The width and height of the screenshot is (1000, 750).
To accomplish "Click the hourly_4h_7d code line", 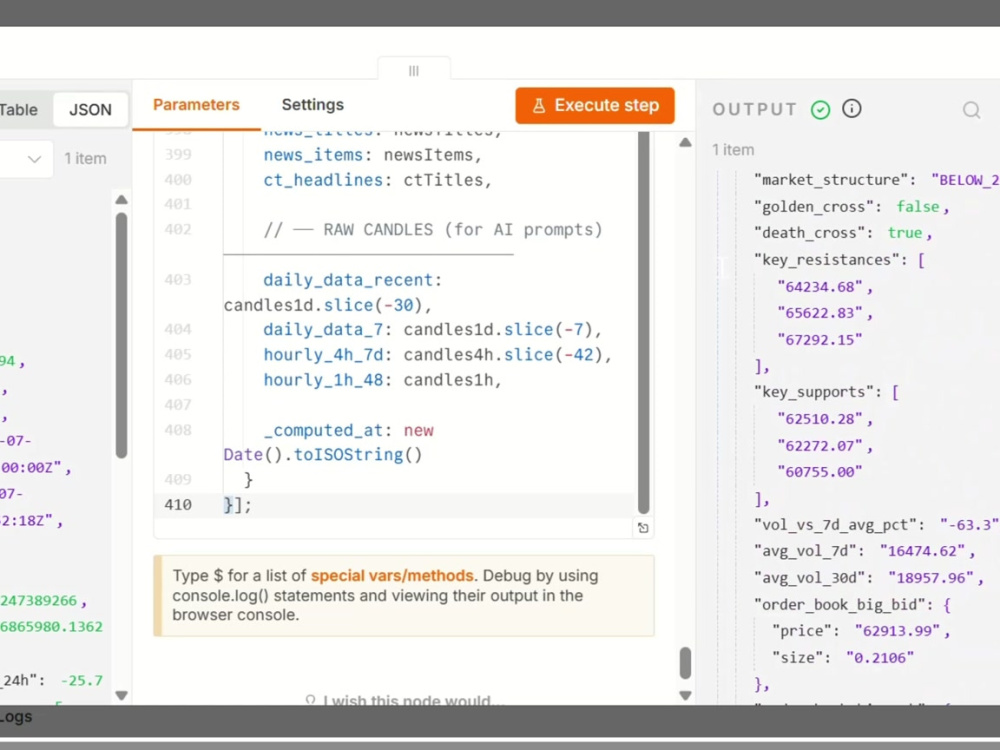I will (x=438, y=355).
